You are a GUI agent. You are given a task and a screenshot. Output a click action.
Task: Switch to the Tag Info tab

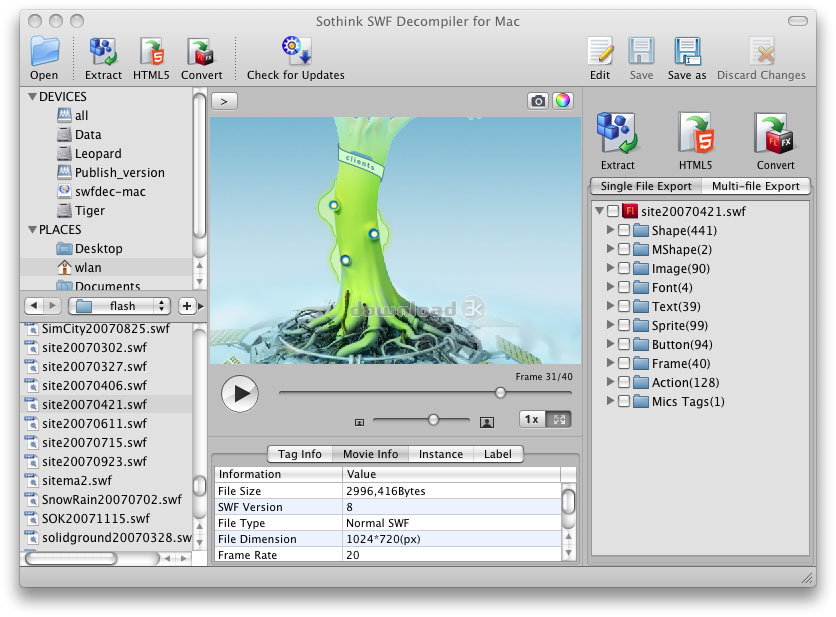[x=300, y=454]
